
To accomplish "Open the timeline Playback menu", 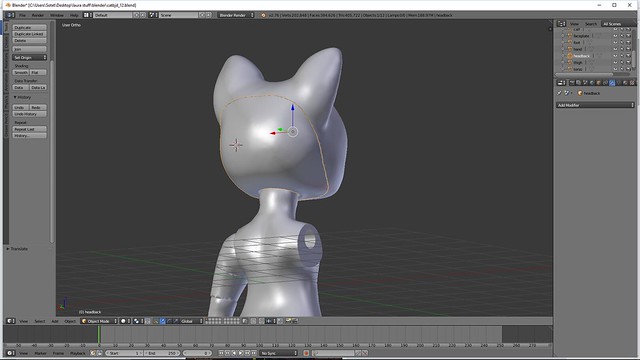I will point(78,353).
